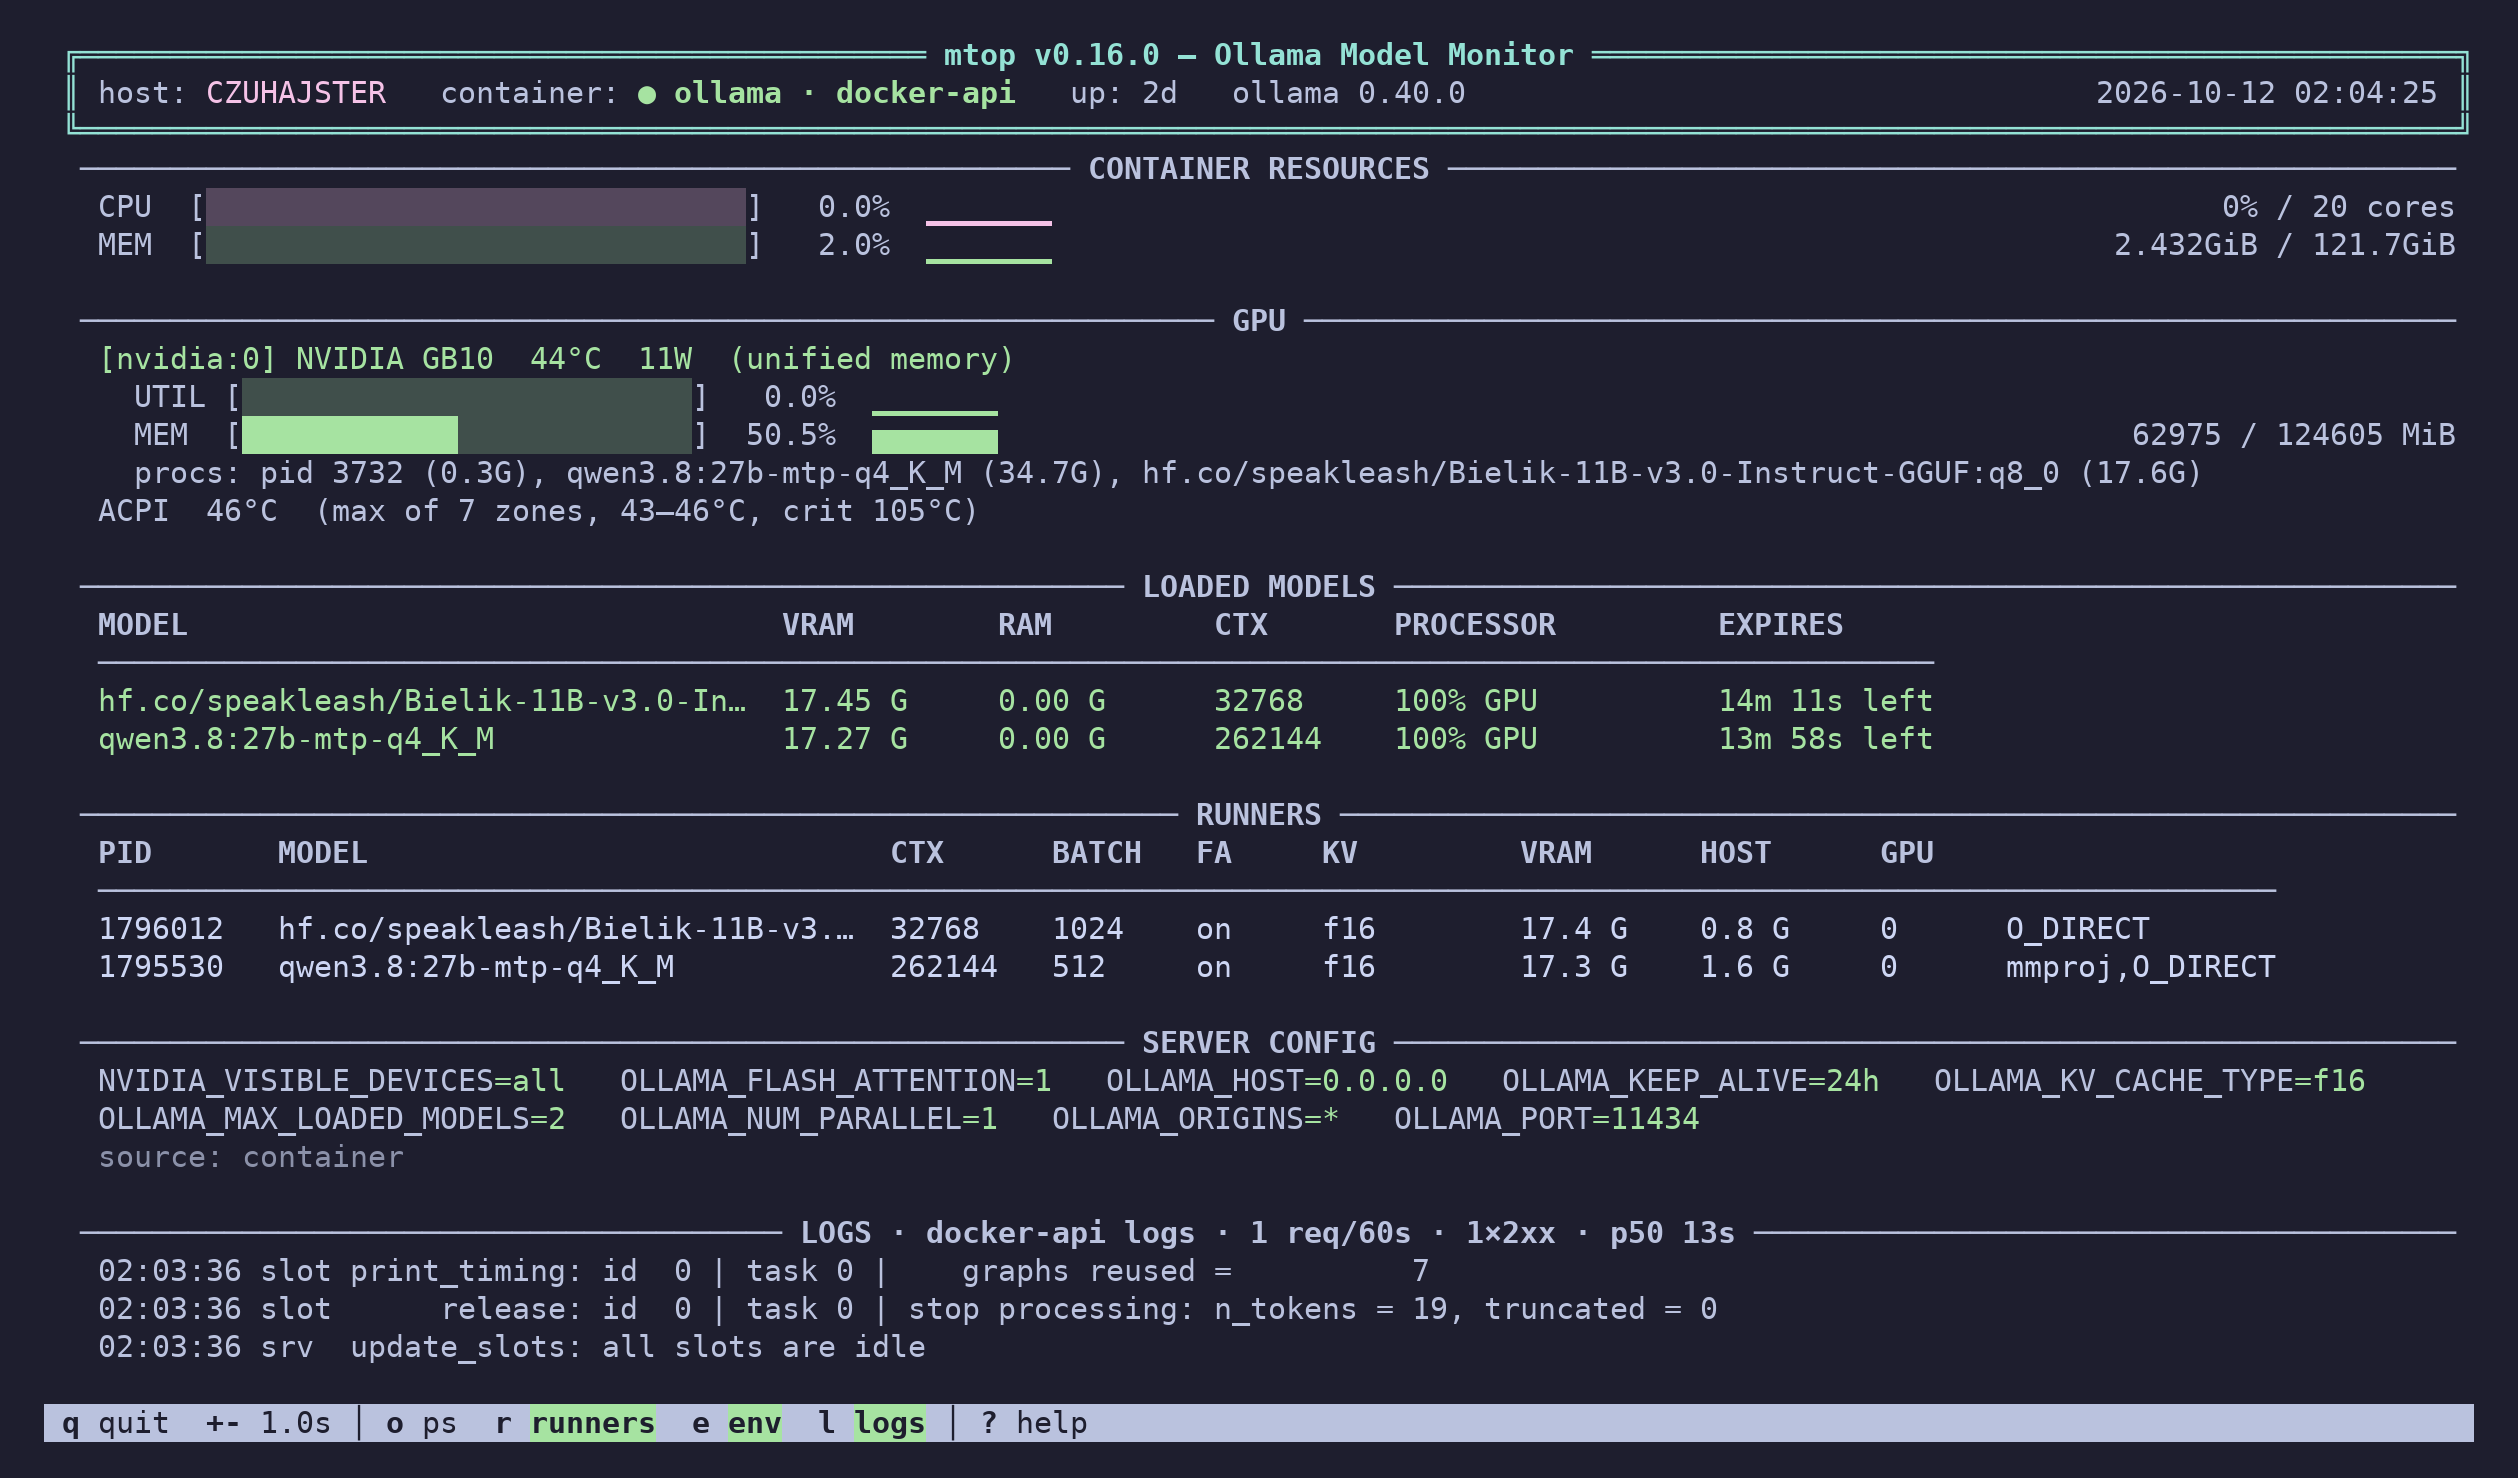
Task: Click the [nvidia:0] NVIDIA GB10 line
Action: coord(556,359)
